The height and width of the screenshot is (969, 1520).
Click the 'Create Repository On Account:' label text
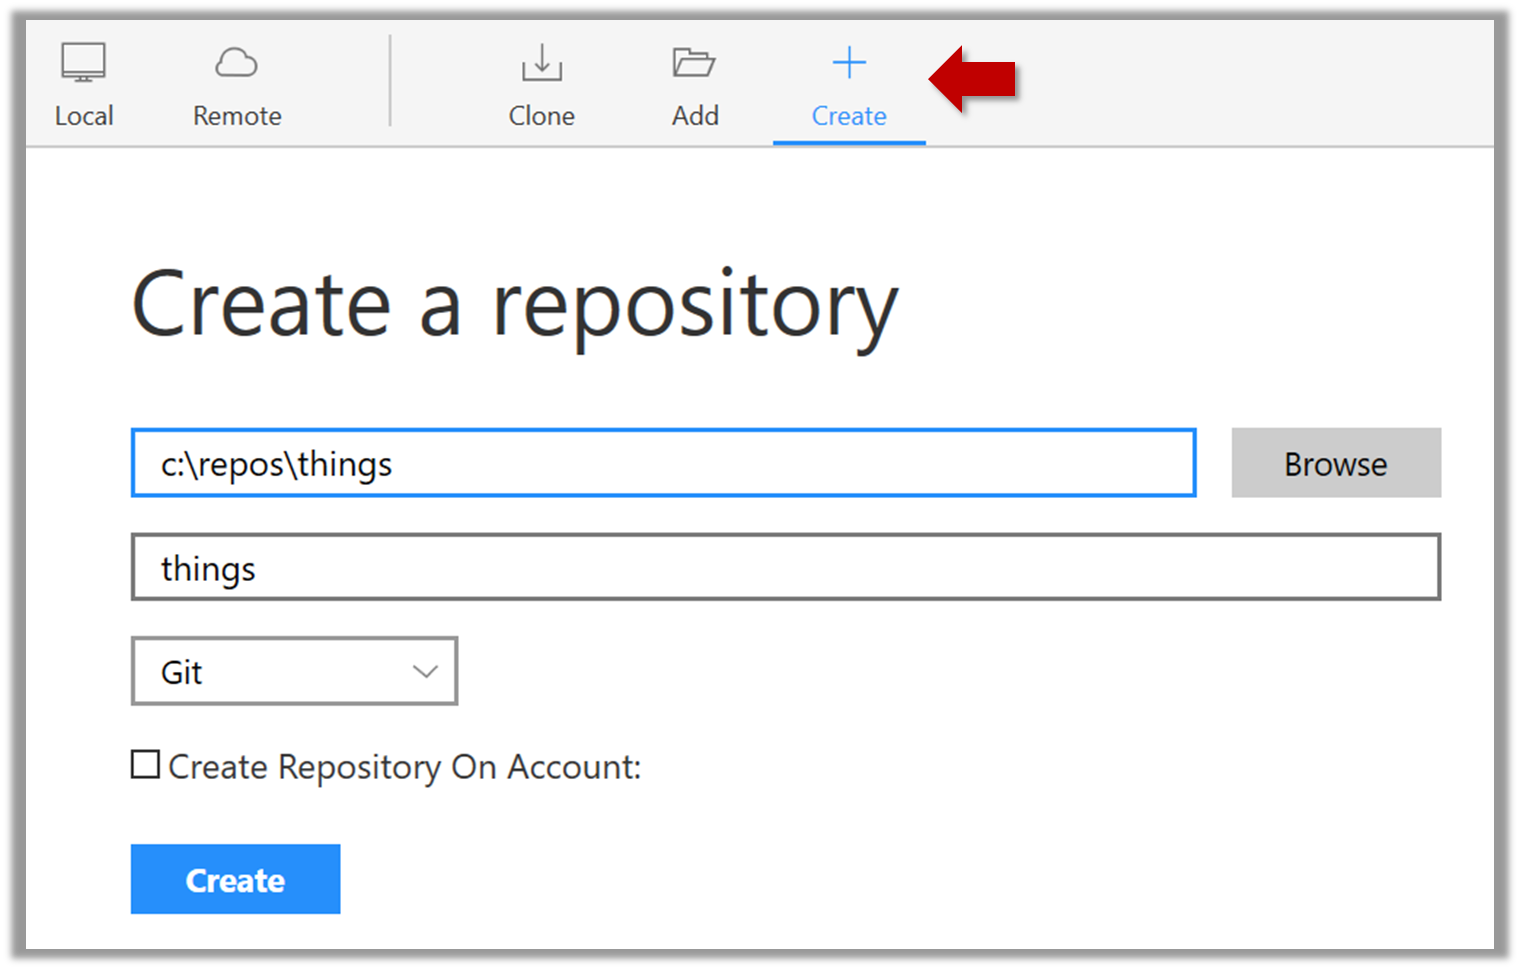pos(404,767)
